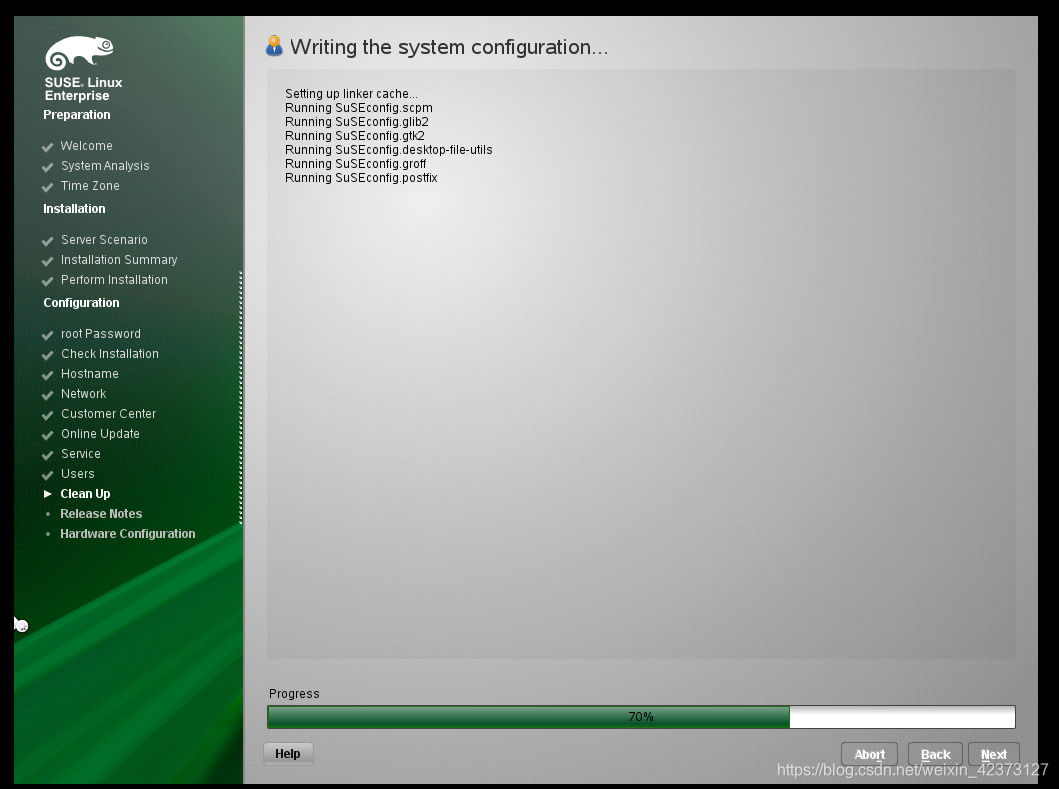Select the current Clean Up step

point(85,494)
